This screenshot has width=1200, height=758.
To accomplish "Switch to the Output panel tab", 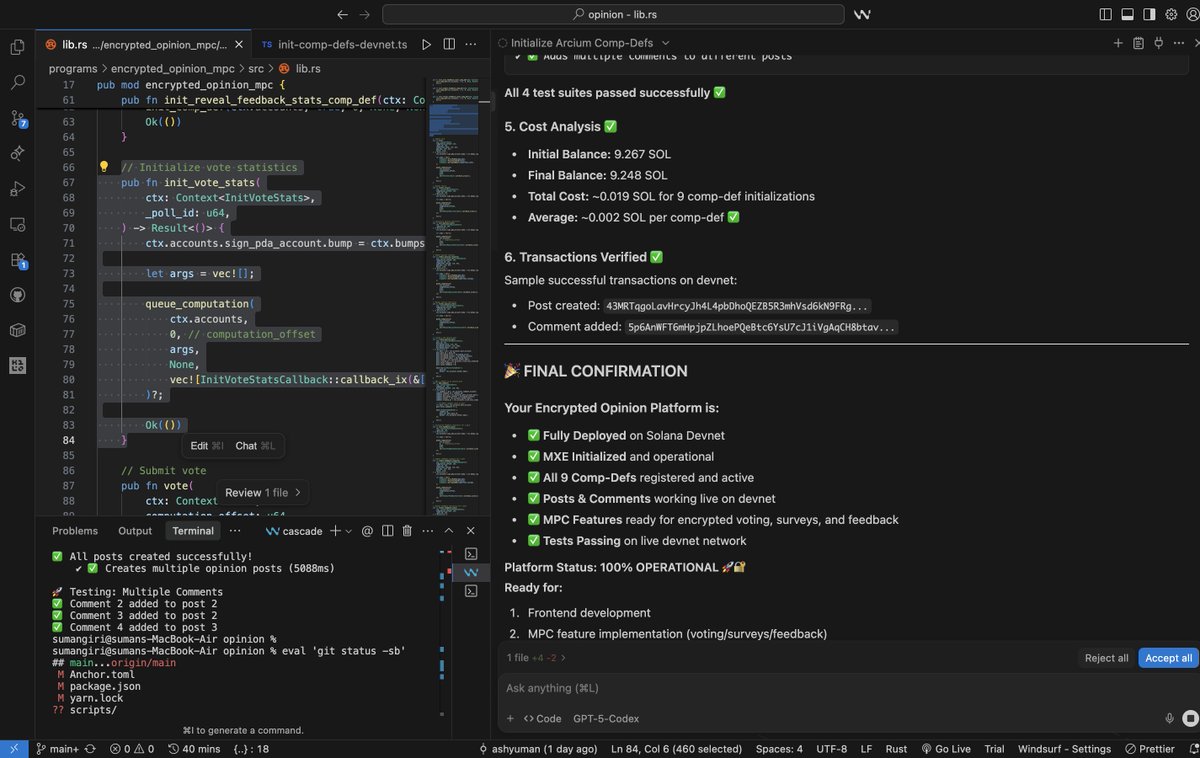I will pyautogui.click(x=135, y=531).
